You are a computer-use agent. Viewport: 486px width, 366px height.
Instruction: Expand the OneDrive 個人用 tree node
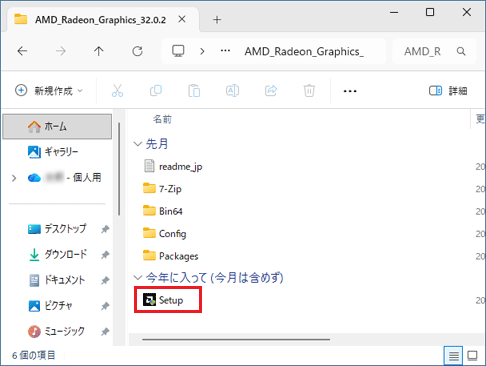pyautogui.click(x=14, y=178)
